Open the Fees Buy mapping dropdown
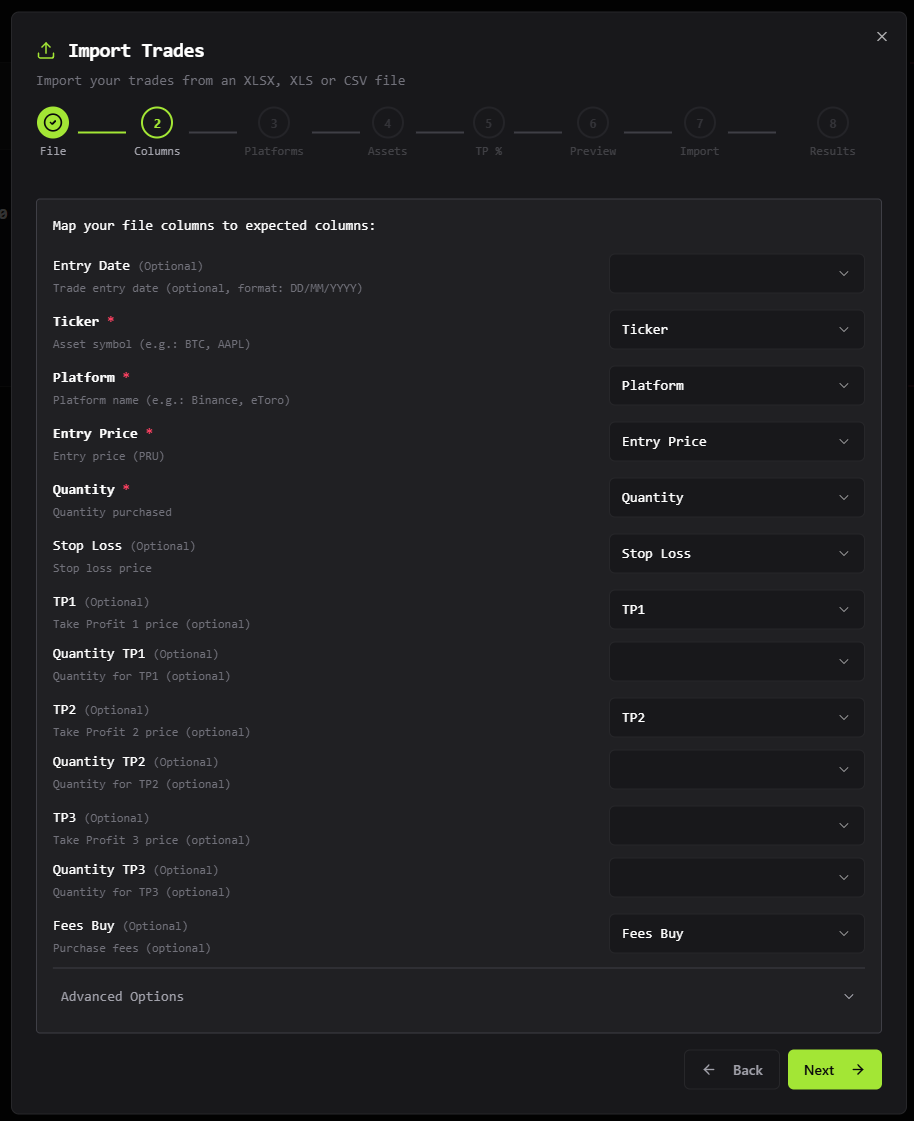914x1121 pixels. coord(736,933)
